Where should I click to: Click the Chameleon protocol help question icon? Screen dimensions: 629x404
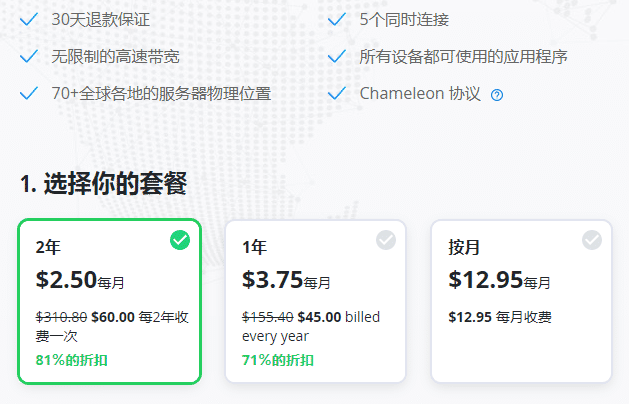497,95
